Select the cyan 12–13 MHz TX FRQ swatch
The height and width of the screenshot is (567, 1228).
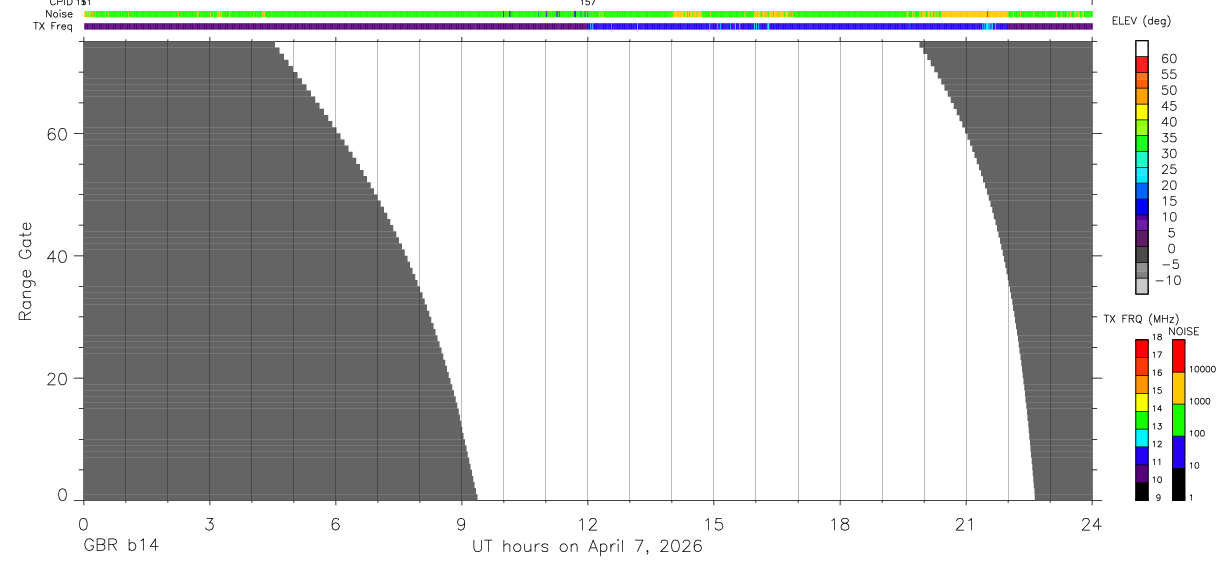click(x=1141, y=438)
